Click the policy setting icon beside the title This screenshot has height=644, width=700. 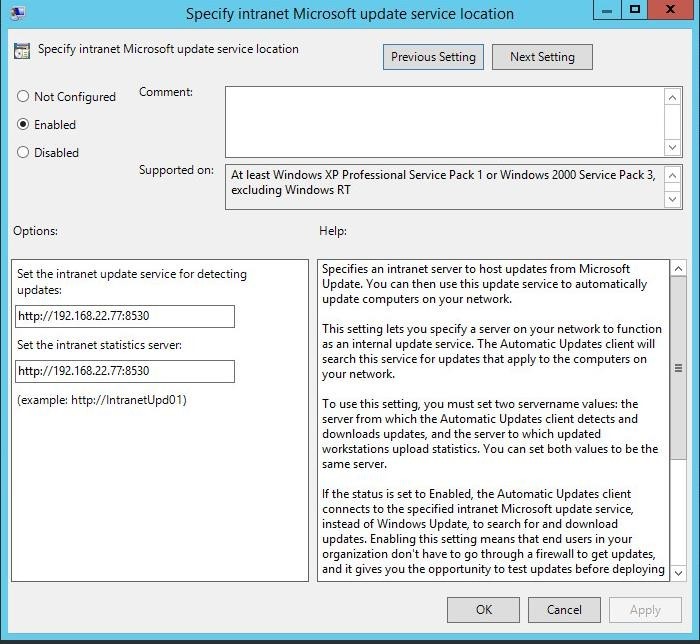coord(22,51)
